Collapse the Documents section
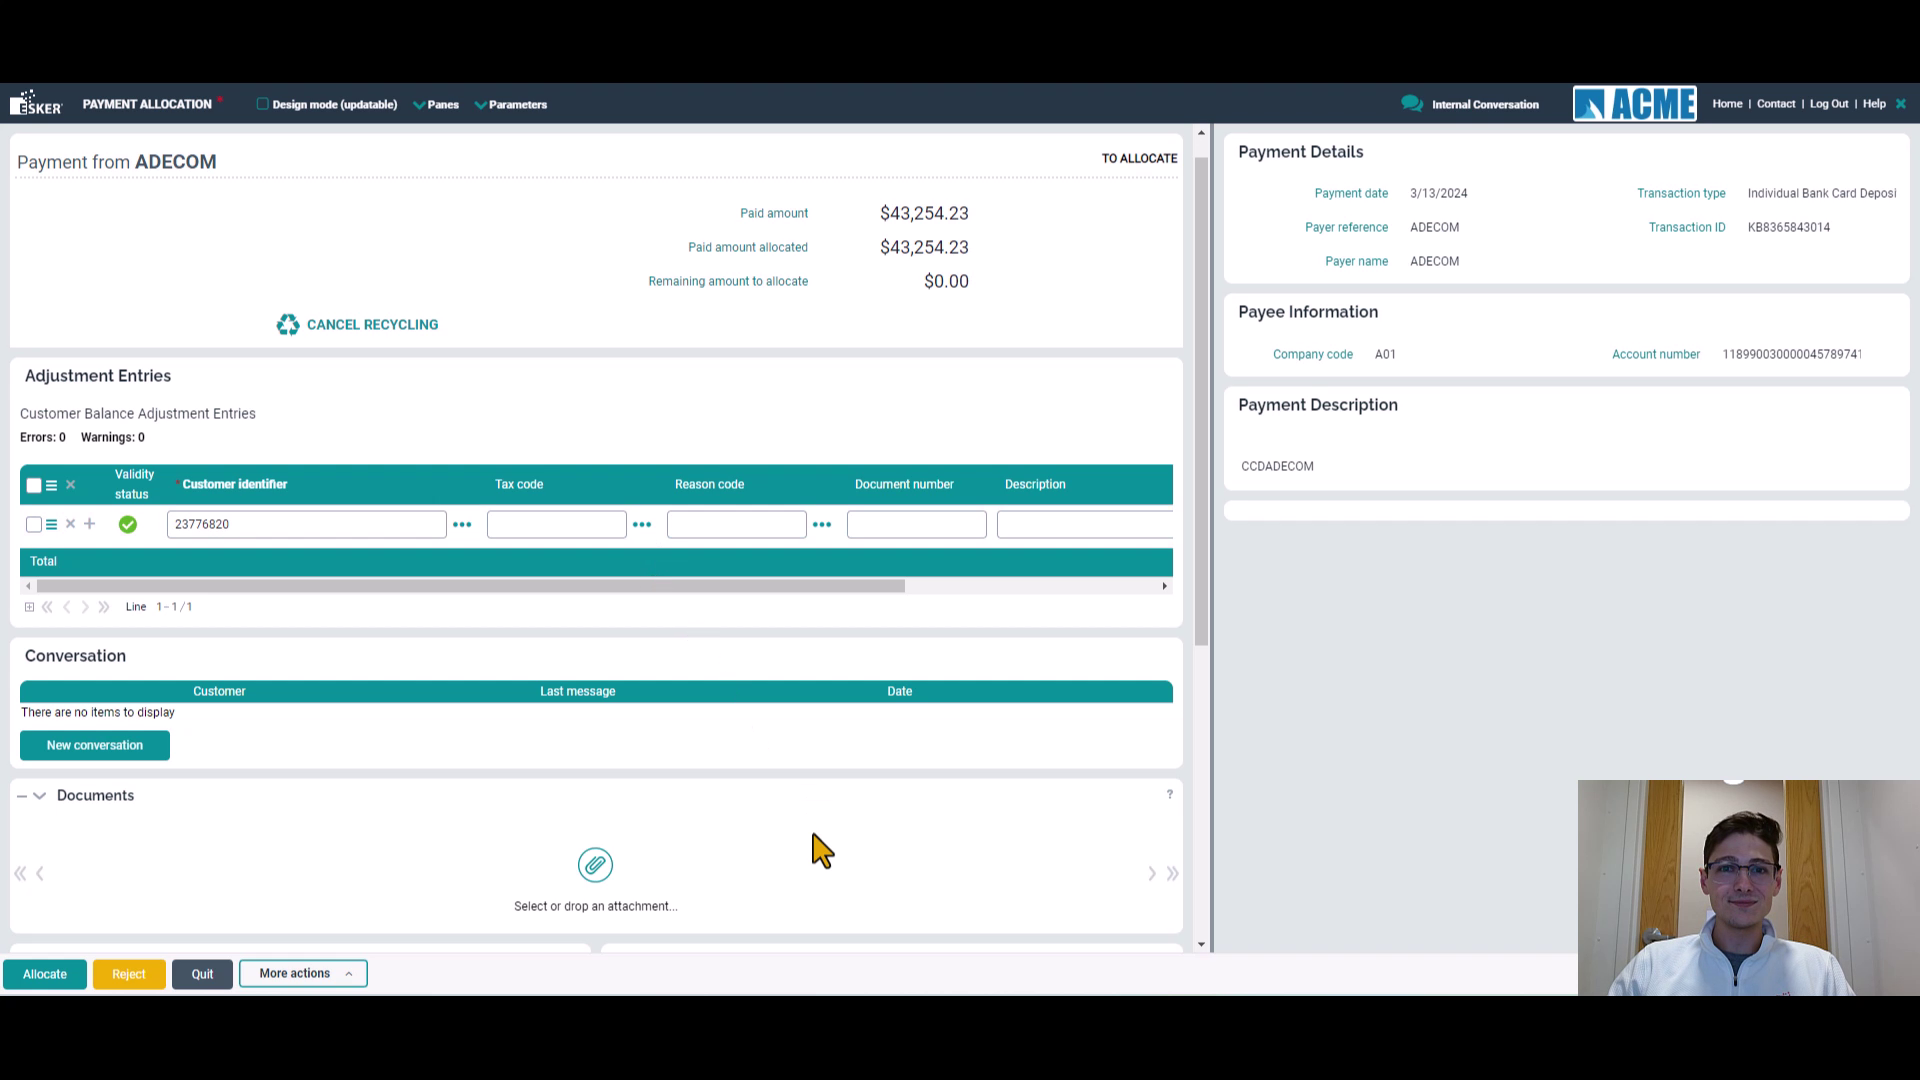Viewport: 1920px width, 1080px height. [24, 795]
